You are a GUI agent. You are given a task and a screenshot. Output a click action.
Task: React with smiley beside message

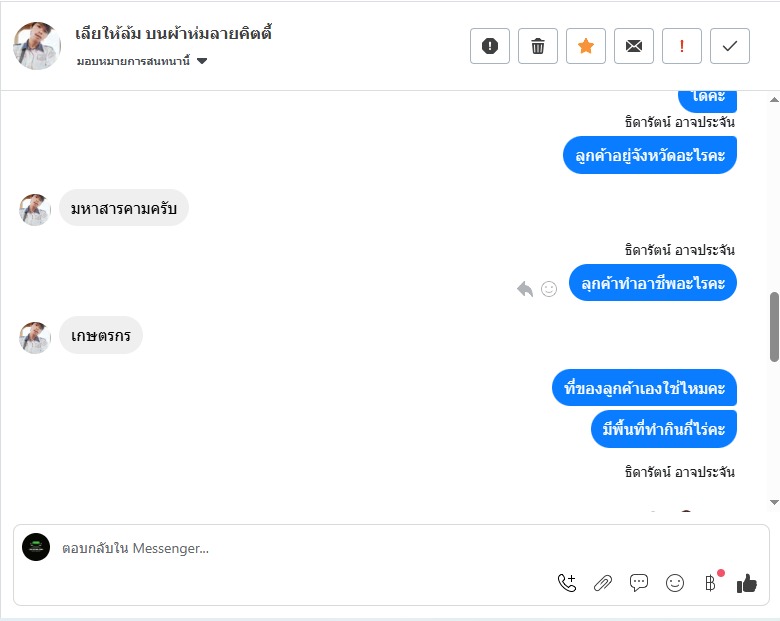pyautogui.click(x=549, y=289)
